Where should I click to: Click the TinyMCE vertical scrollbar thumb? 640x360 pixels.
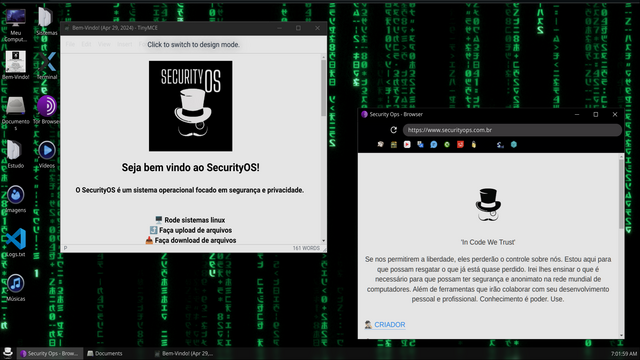(323, 88)
